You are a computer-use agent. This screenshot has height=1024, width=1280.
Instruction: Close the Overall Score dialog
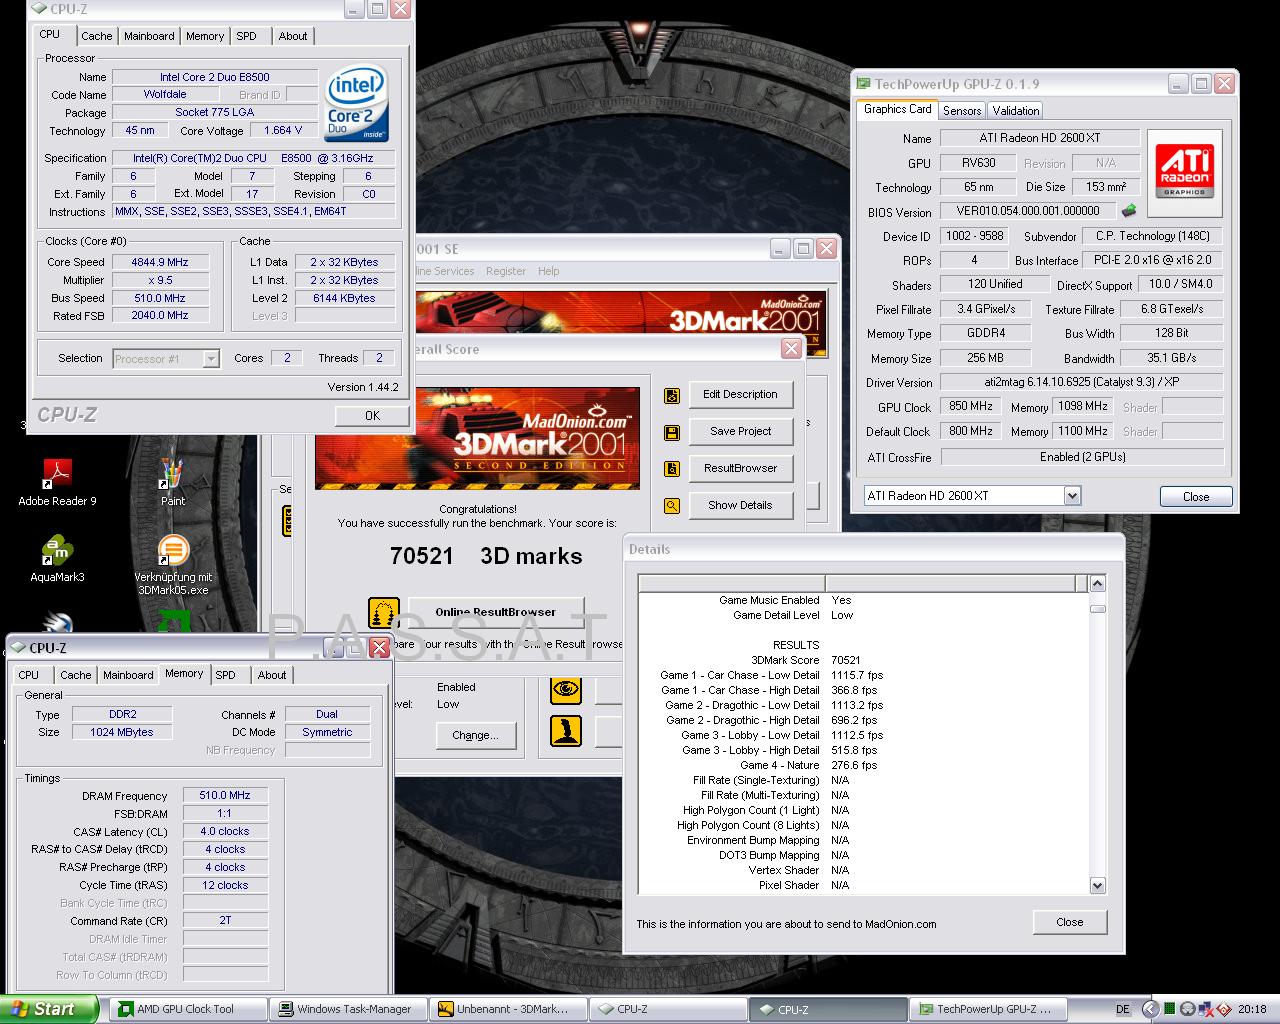[x=791, y=349]
